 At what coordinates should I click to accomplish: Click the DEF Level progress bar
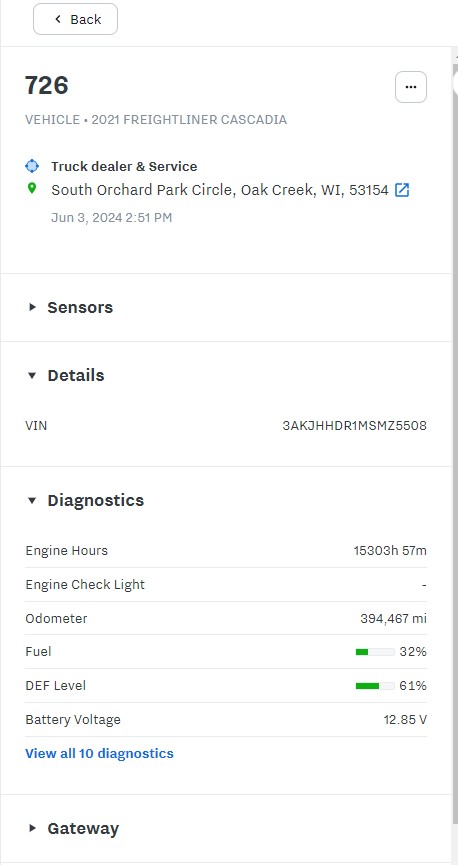(375, 686)
